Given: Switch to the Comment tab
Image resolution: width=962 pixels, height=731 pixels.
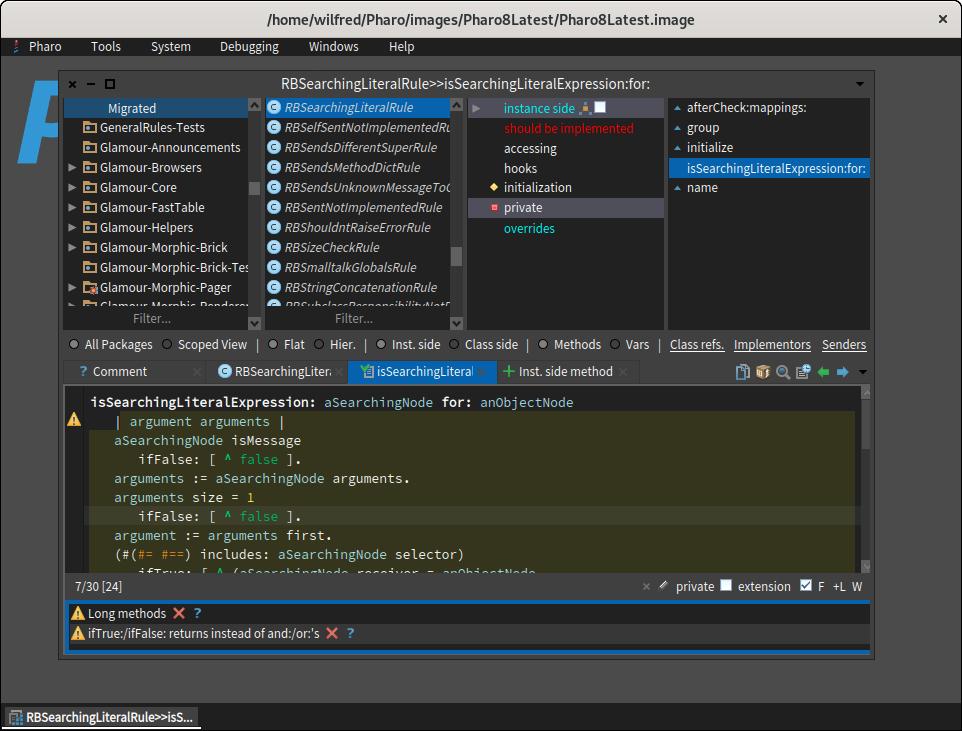Looking at the screenshot, I should (119, 372).
